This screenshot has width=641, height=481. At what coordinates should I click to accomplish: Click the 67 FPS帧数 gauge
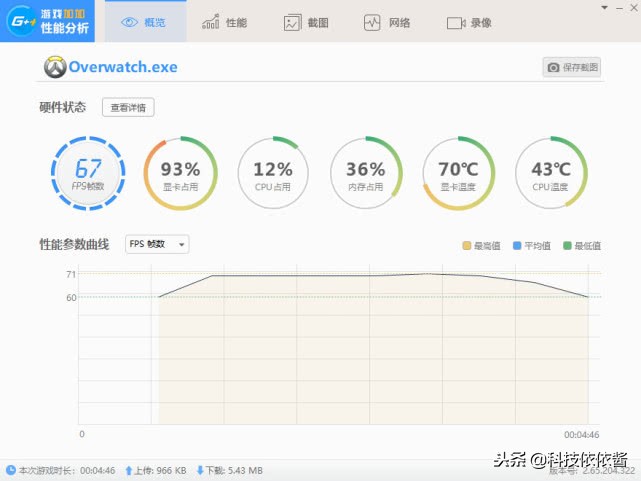[88, 173]
